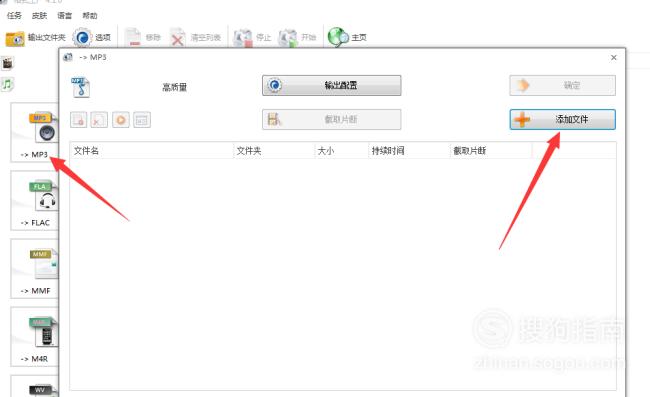
Task: Click the 开始 start toolbar button
Action: click(x=297, y=38)
